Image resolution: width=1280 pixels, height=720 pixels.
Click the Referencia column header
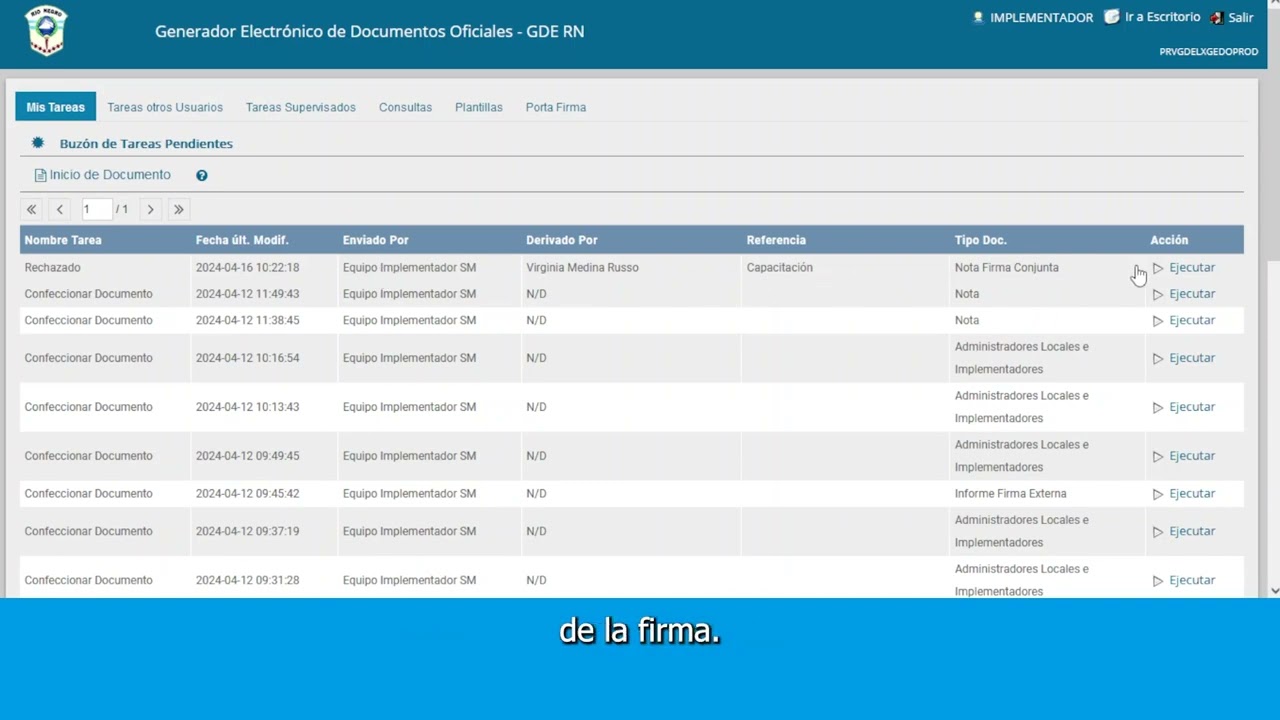[776, 240]
